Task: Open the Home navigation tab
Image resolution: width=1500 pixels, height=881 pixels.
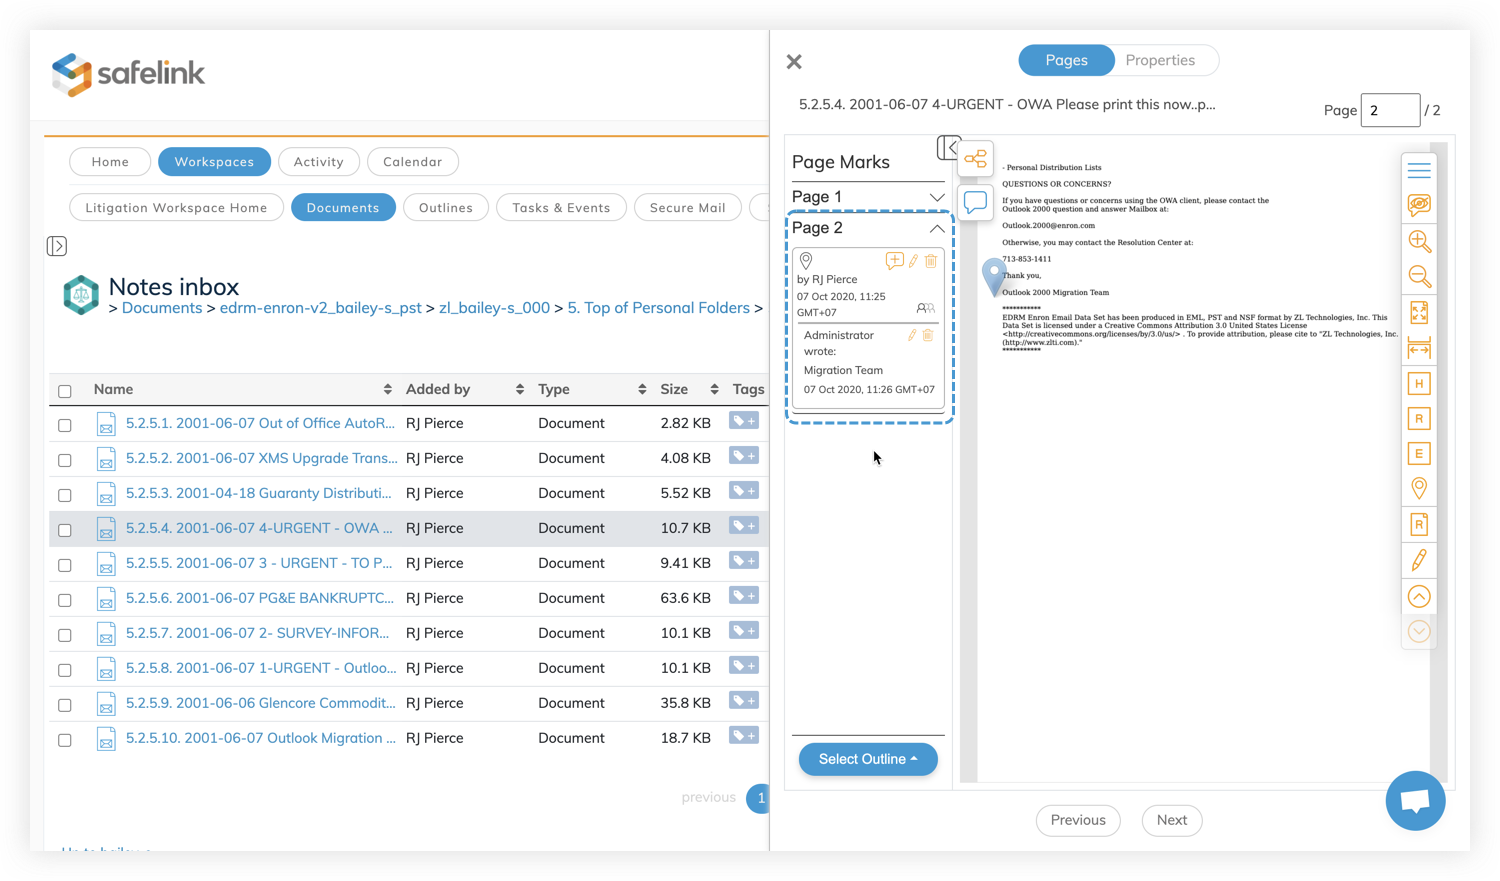Action: 110,161
